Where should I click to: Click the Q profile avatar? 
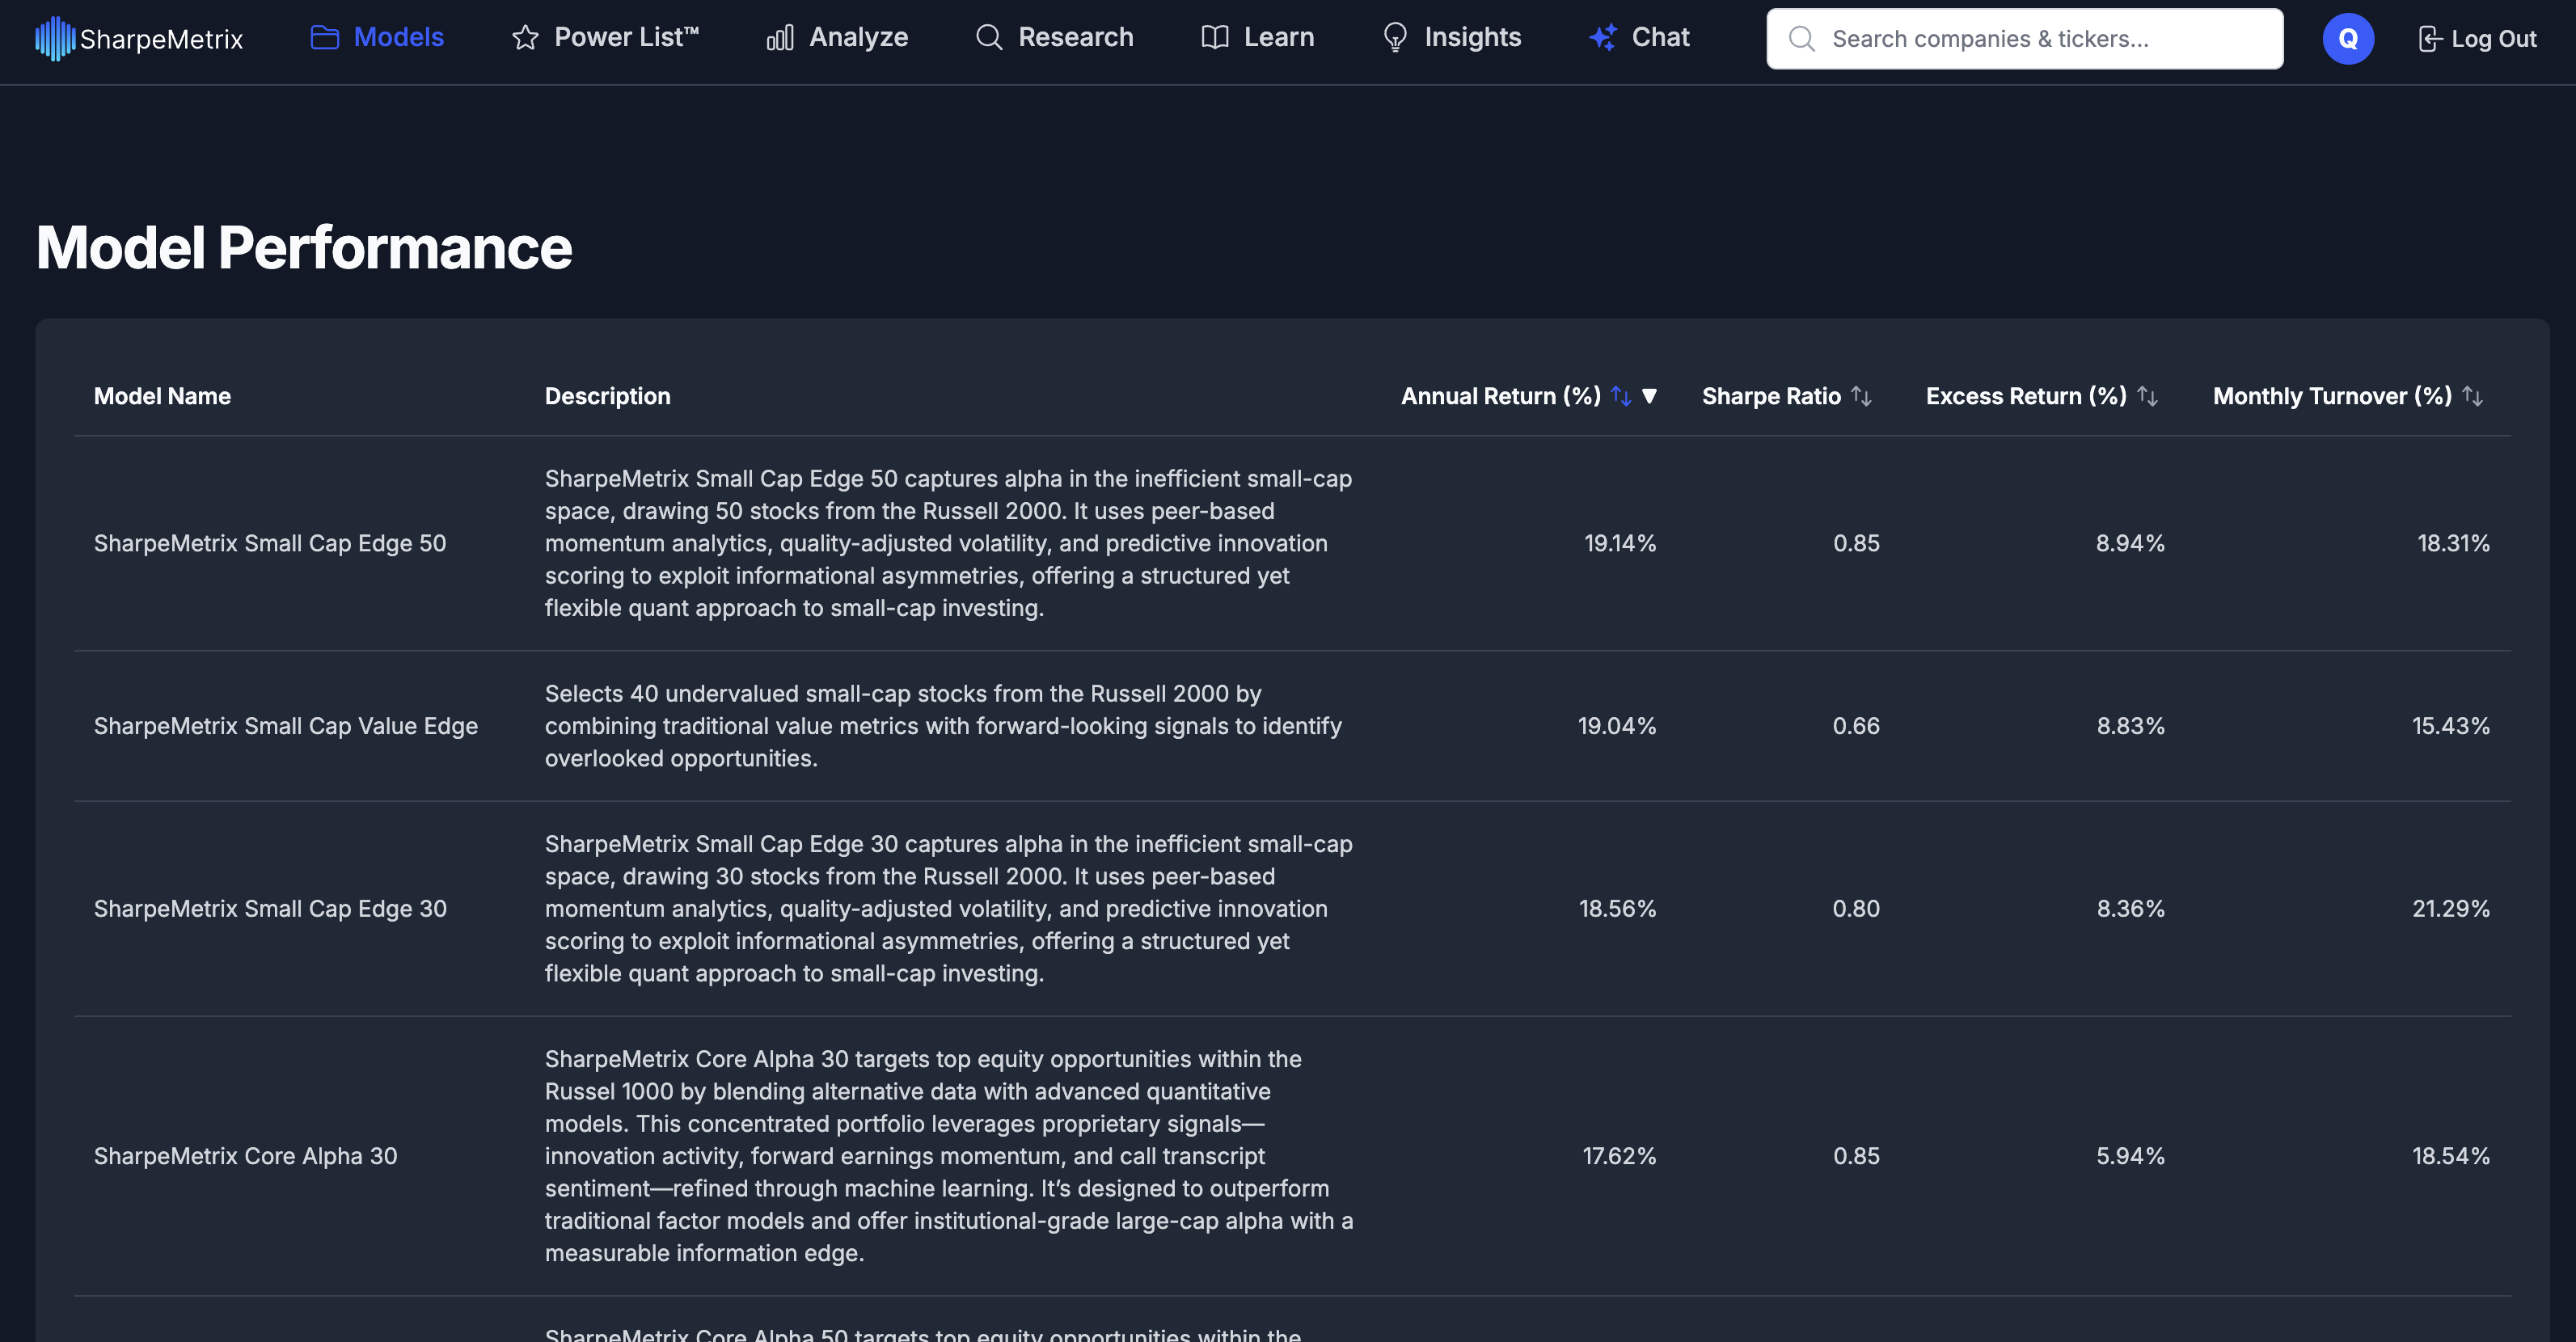coord(2348,38)
